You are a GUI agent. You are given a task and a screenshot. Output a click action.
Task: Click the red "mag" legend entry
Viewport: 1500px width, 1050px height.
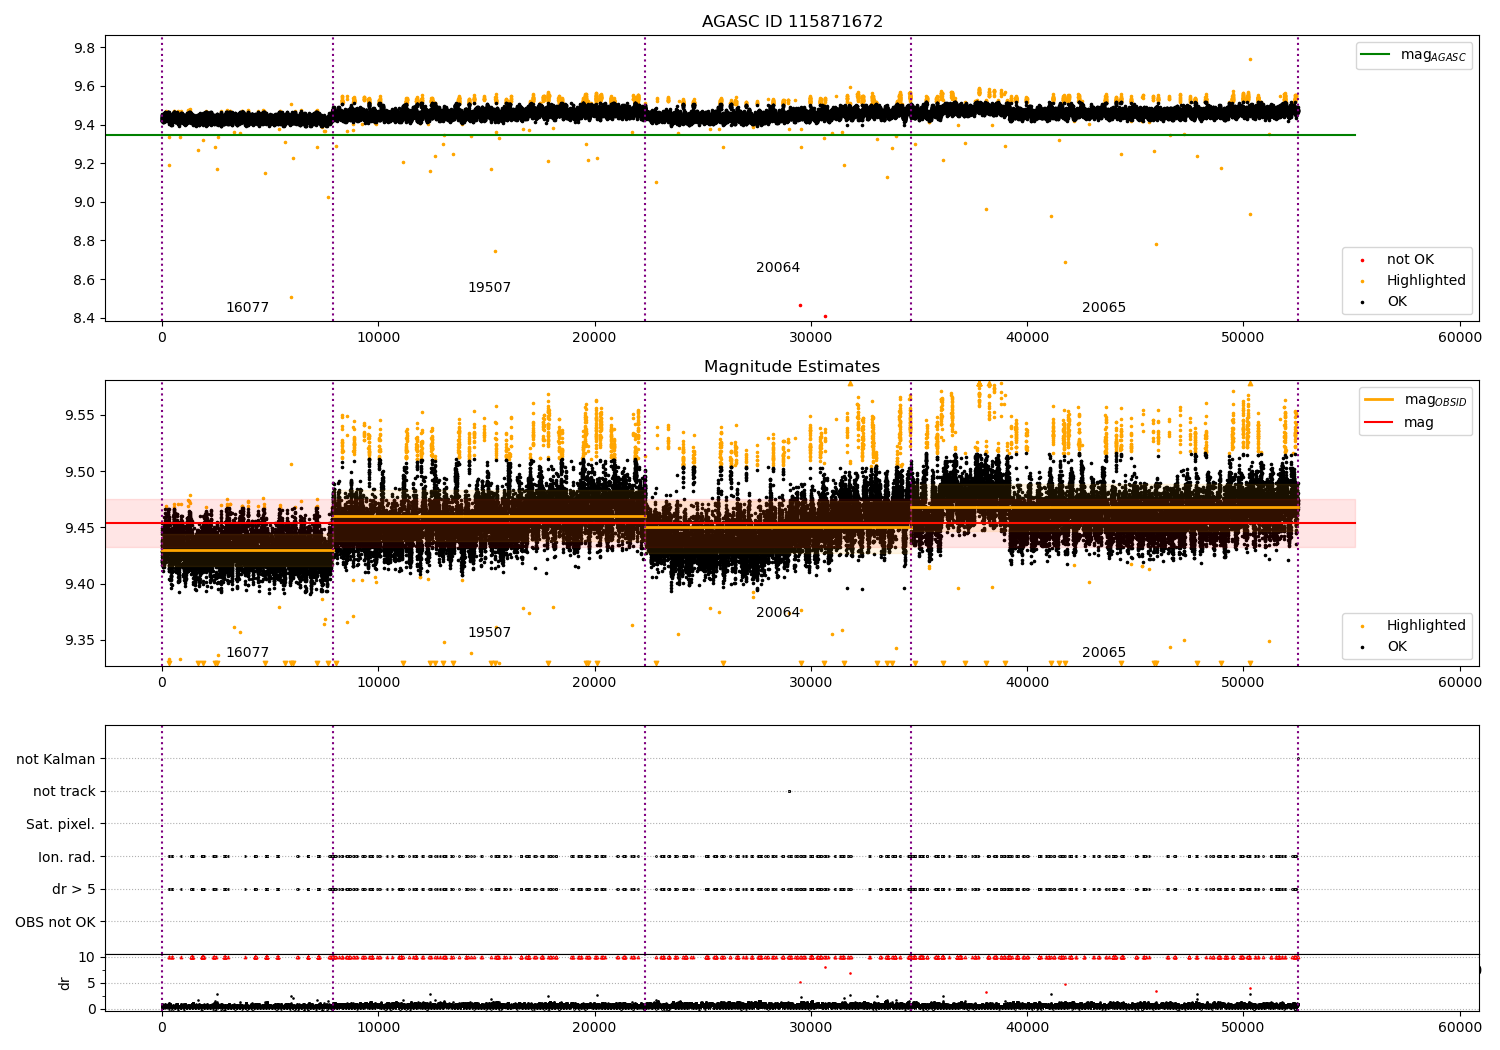point(1400,422)
